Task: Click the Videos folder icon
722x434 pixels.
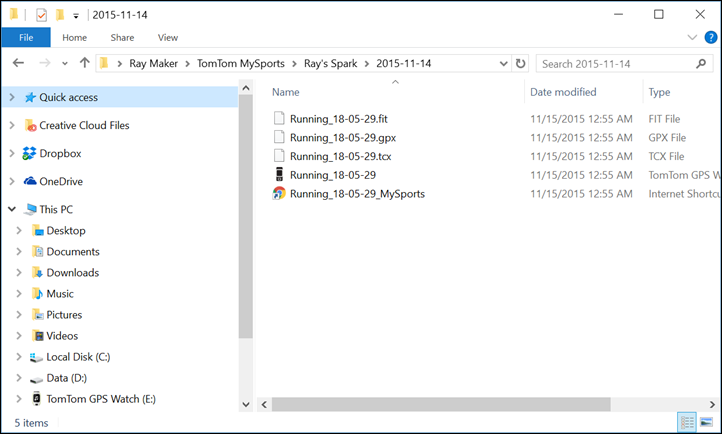Action: tap(37, 336)
